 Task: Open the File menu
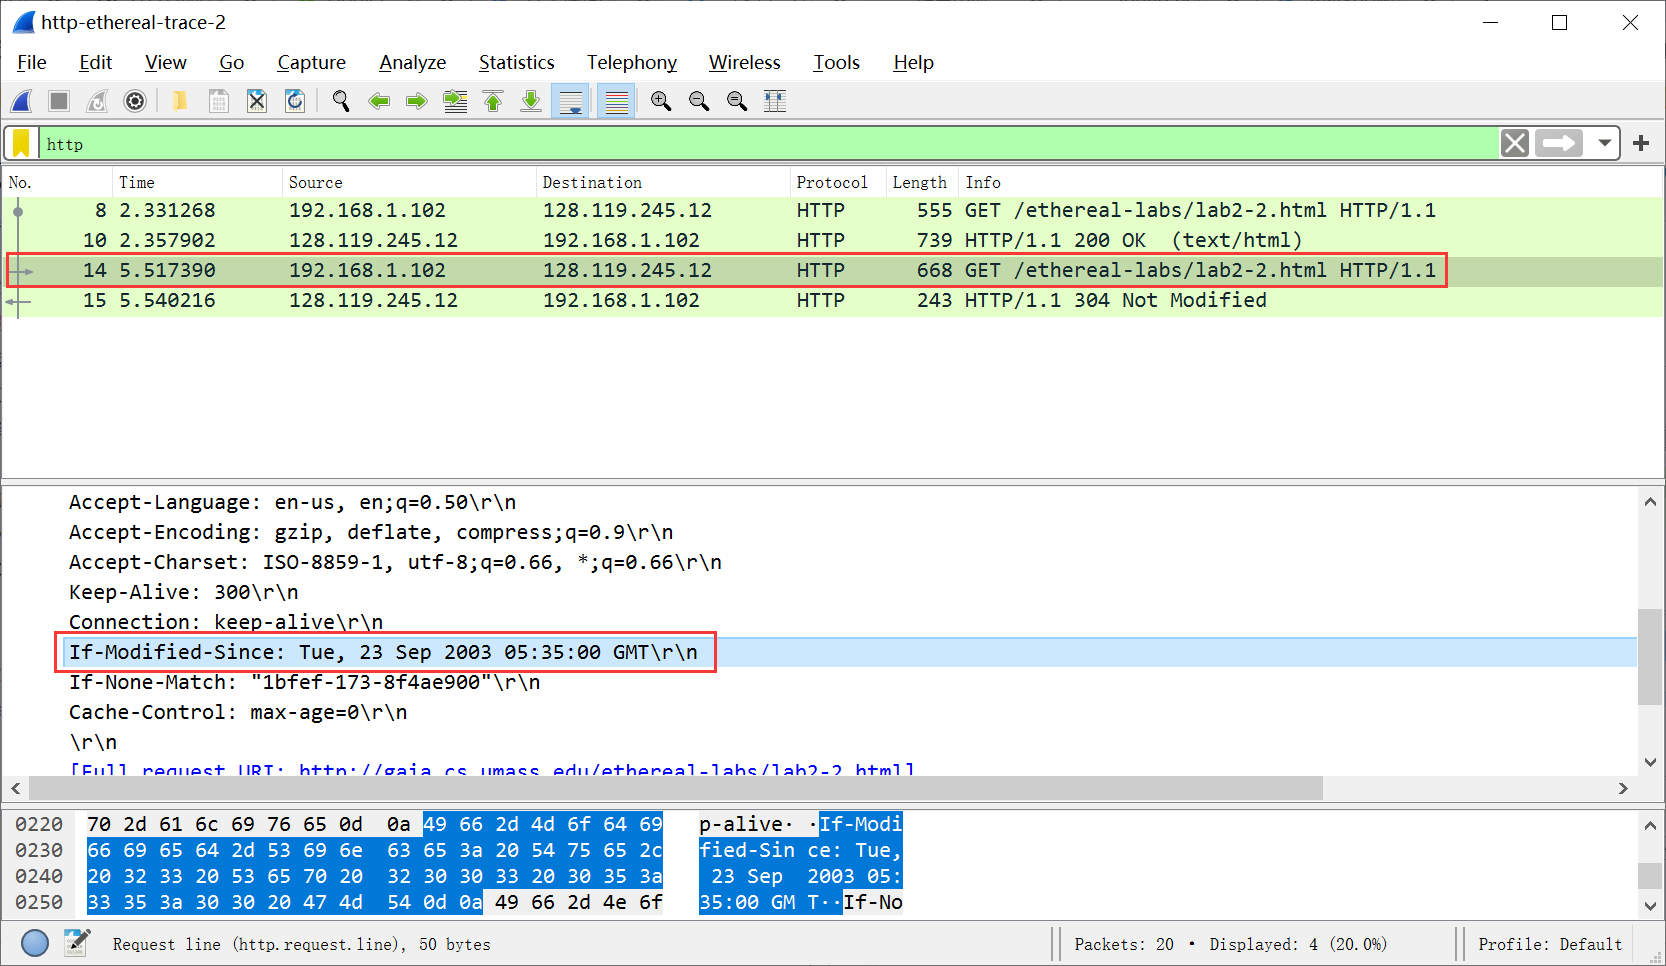[32, 62]
